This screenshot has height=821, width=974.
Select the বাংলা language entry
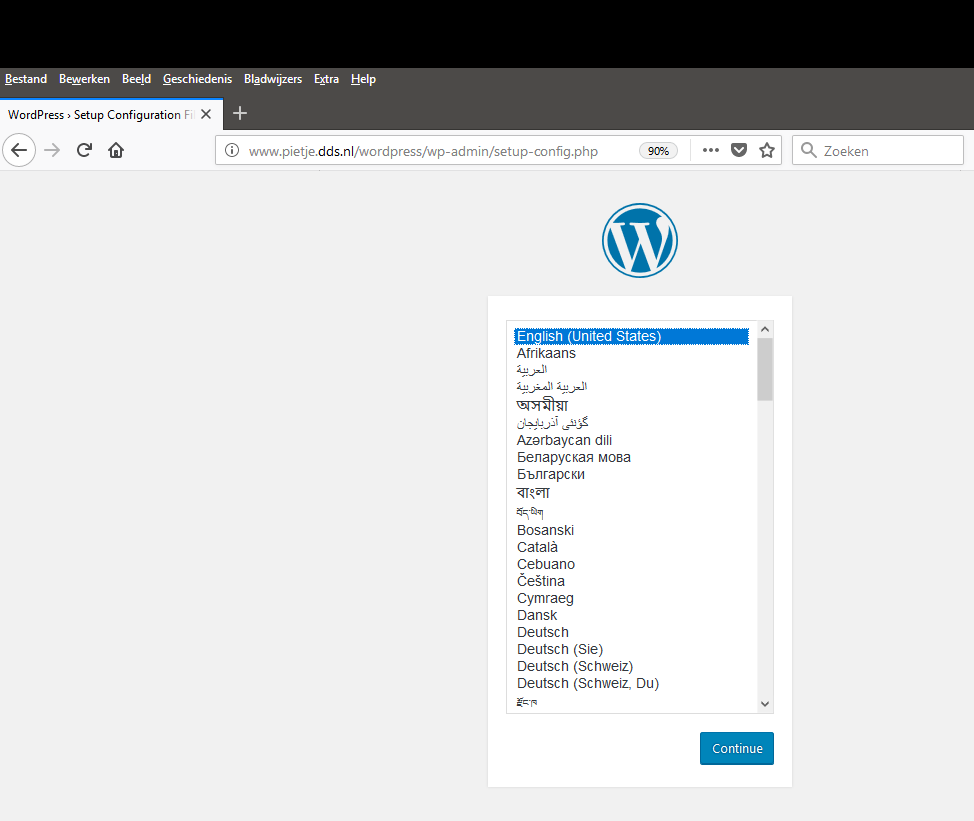tap(631, 492)
